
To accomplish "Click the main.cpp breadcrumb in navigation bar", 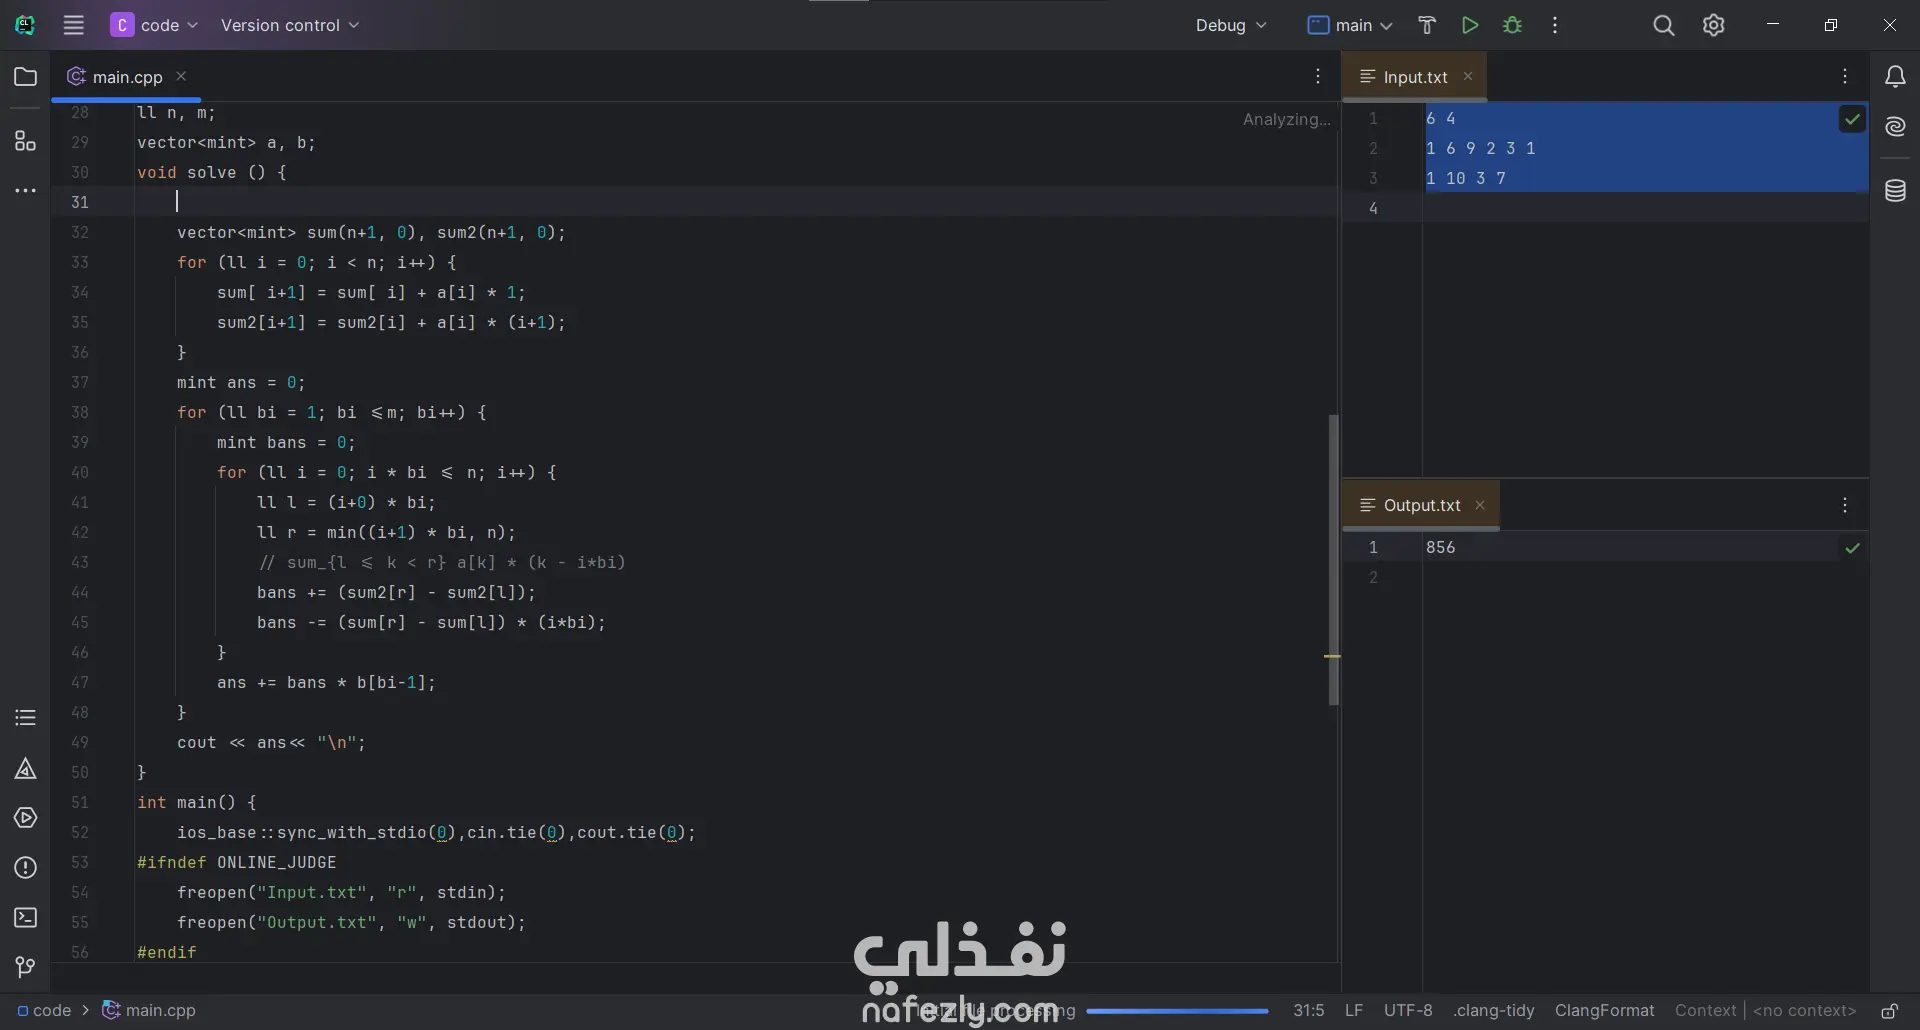I will pyautogui.click(x=149, y=1011).
